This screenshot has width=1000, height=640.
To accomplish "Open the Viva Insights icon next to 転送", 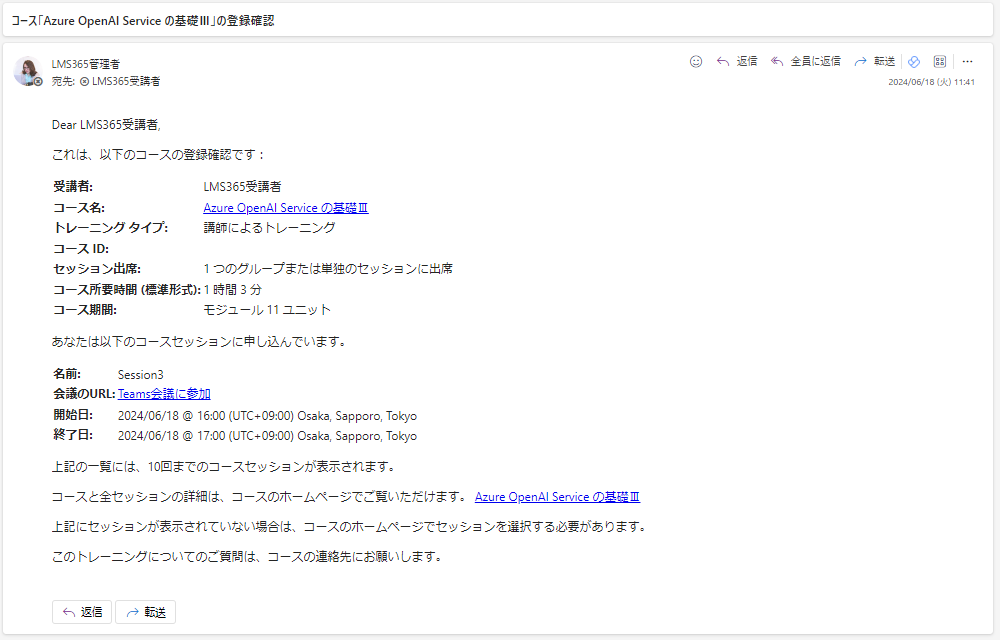I will 914,61.
